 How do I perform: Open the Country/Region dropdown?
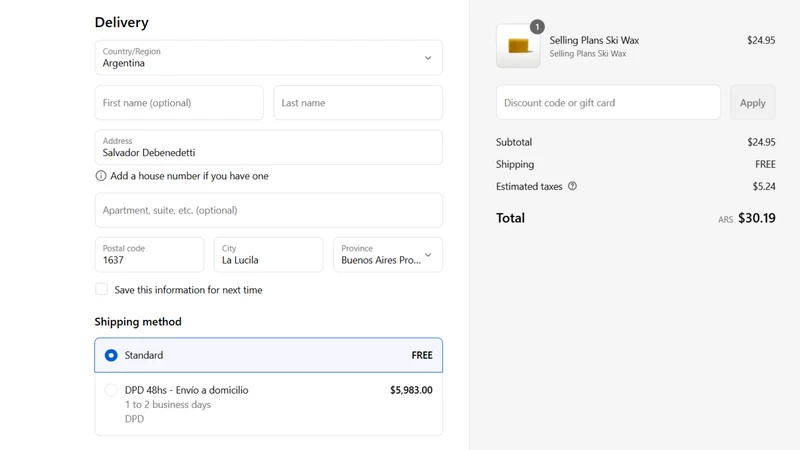pos(268,58)
